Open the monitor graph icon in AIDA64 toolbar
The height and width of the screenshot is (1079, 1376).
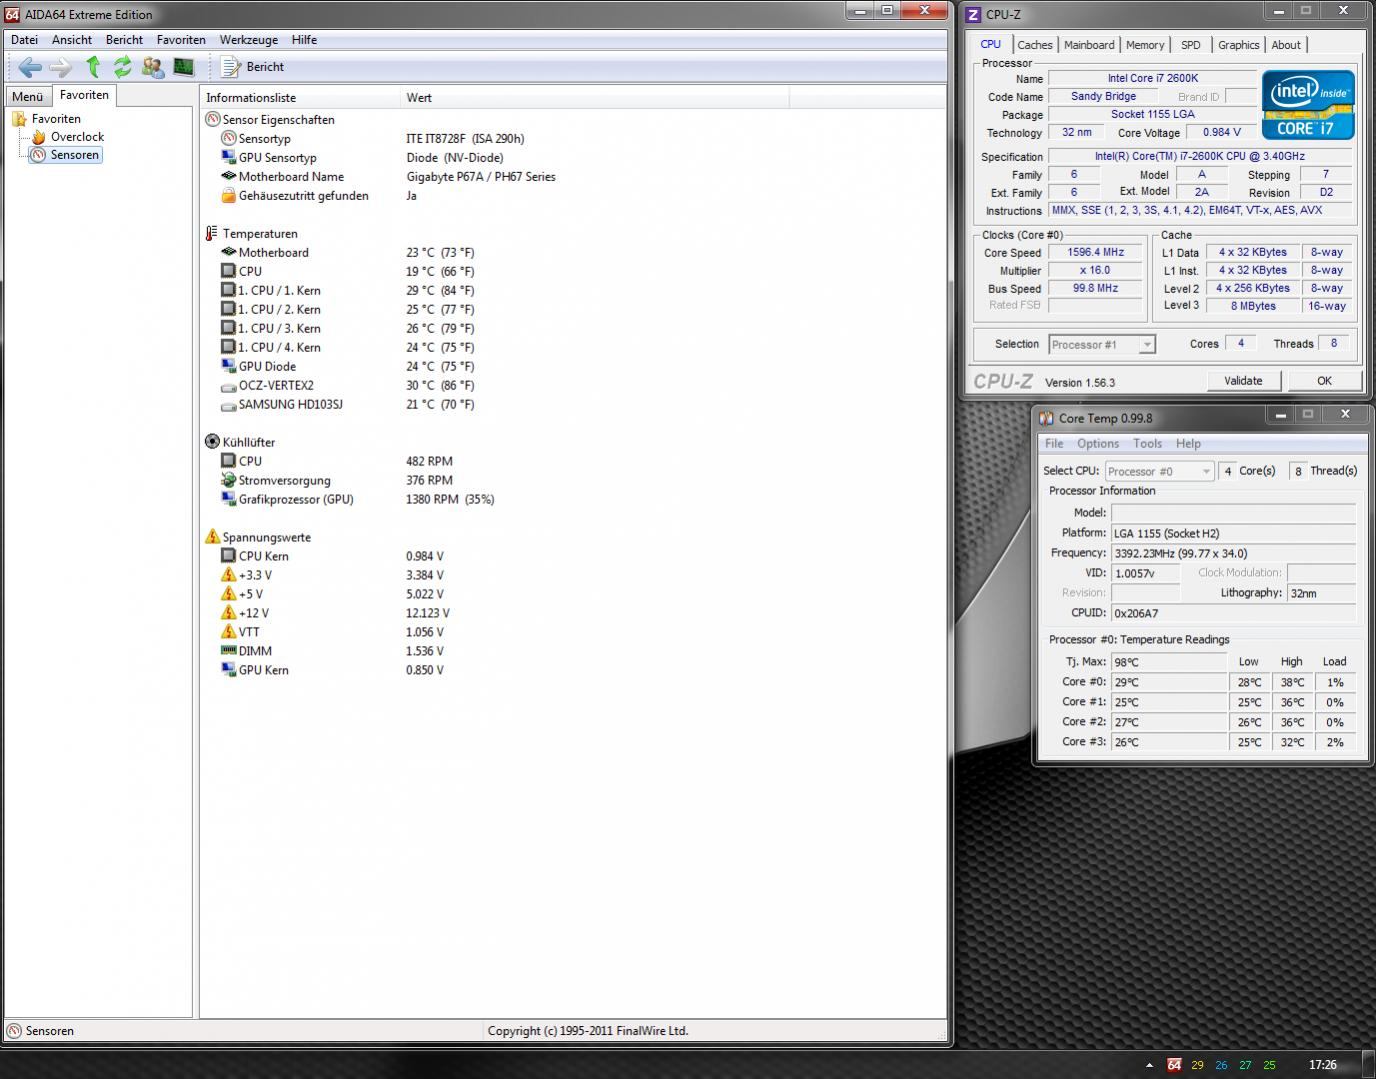click(183, 67)
